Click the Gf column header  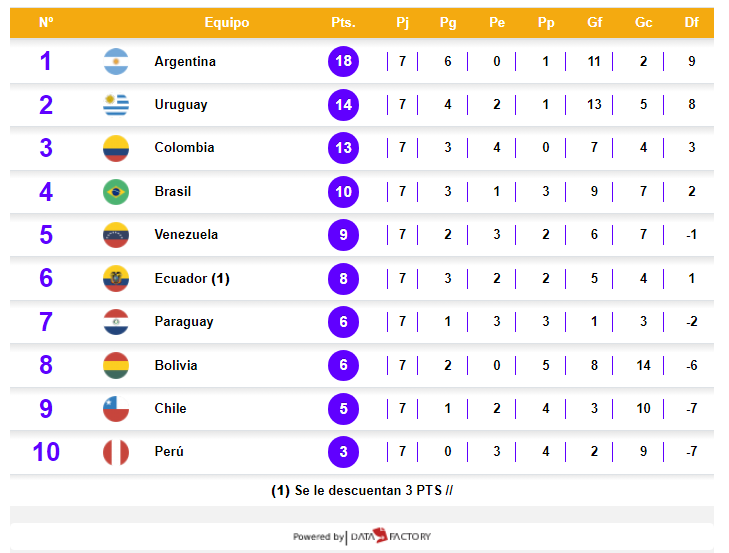pyautogui.click(x=594, y=22)
